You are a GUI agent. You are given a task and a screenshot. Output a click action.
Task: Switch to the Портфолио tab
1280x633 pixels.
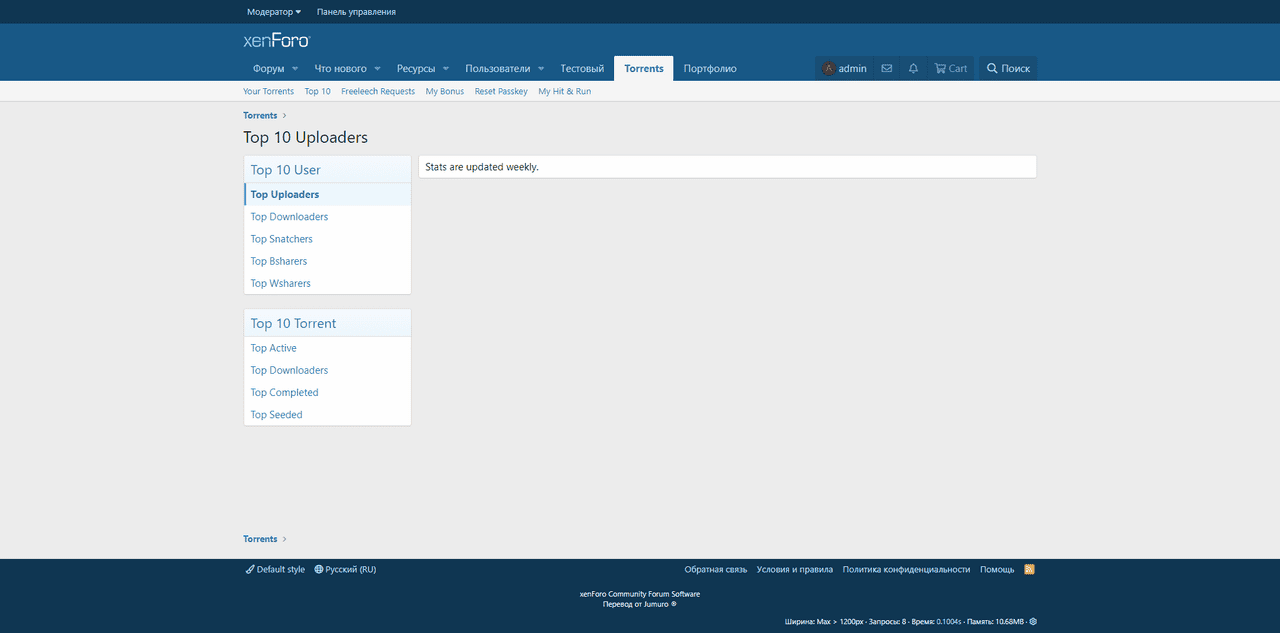click(710, 69)
